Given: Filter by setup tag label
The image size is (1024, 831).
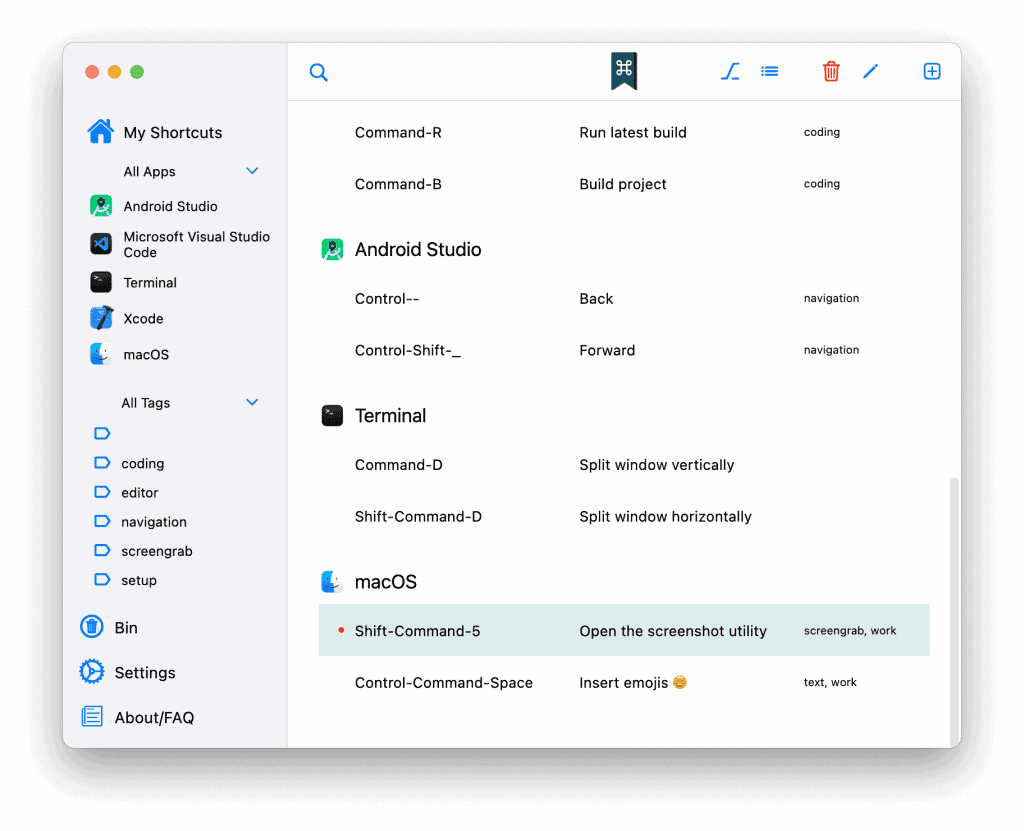Looking at the screenshot, I should tap(138, 581).
